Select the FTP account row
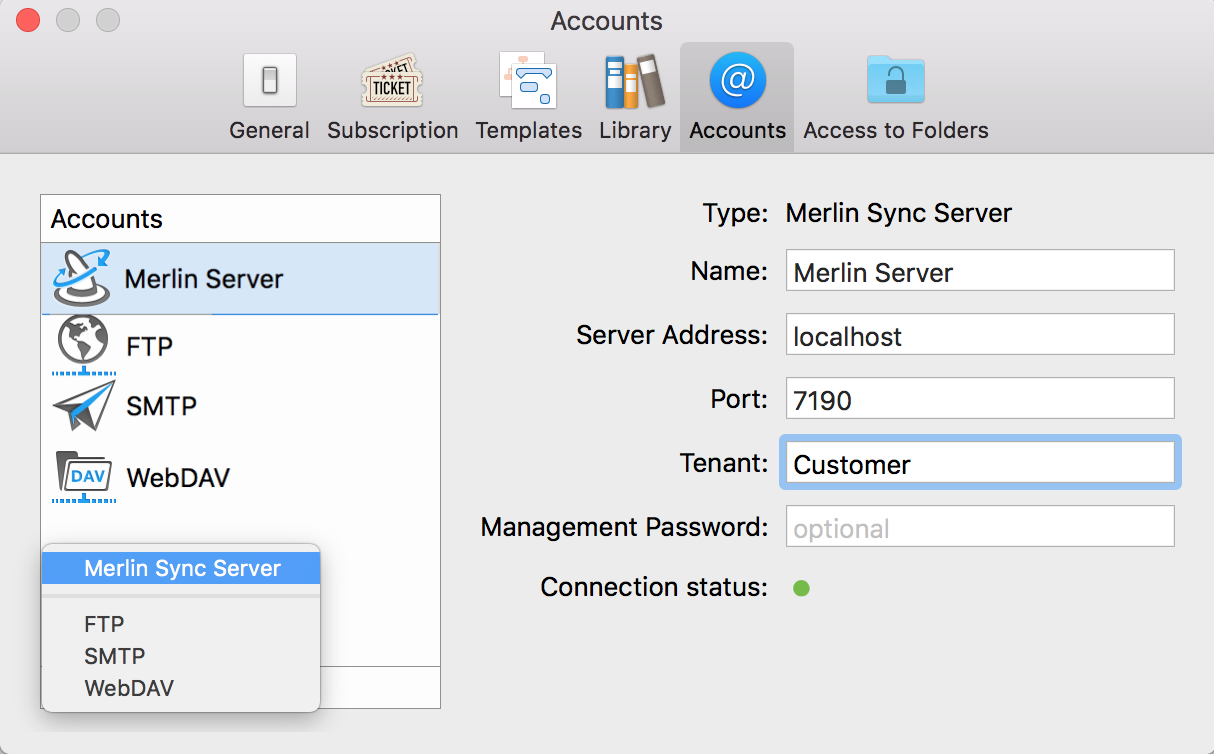The width and height of the screenshot is (1214, 754). click(x=240, y=346)
